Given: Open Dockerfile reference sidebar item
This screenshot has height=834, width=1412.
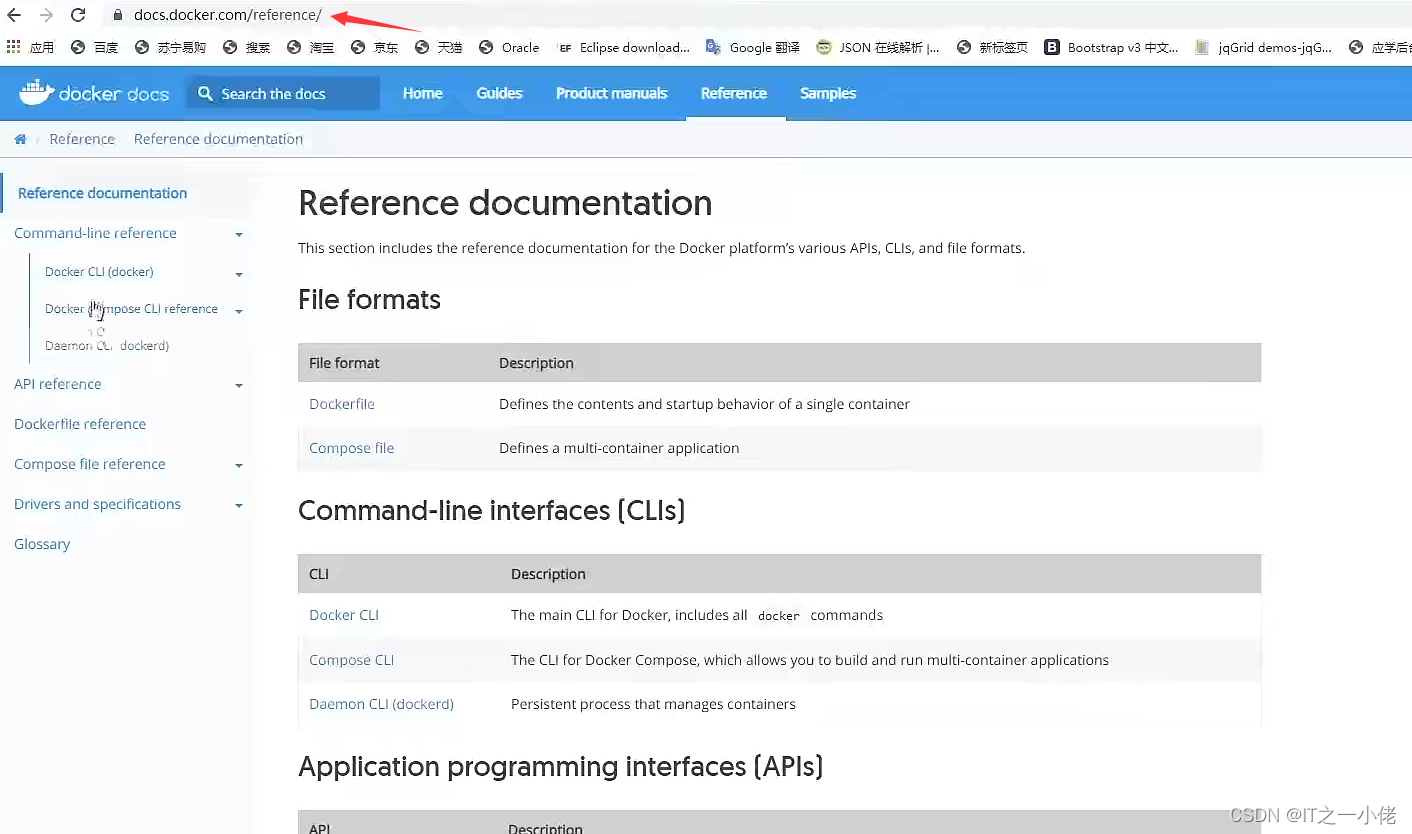Looking at the screenshot, I should click(80, 424).
